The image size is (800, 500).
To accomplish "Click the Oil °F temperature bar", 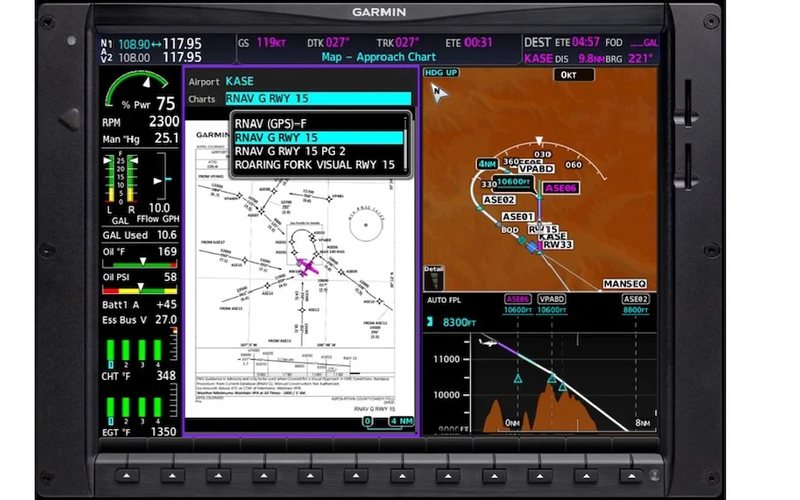I will click(140, 264).
